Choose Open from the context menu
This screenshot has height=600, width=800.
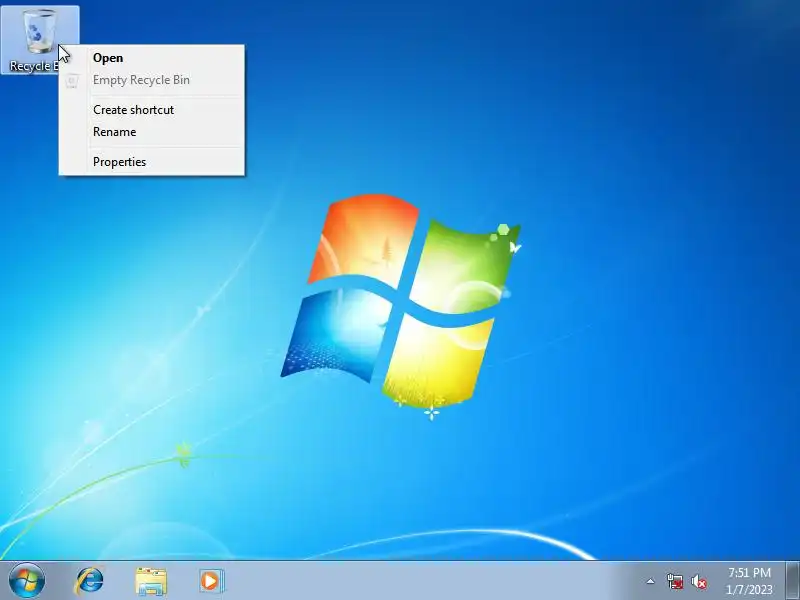pyautogui.click(x=152, y=58)
